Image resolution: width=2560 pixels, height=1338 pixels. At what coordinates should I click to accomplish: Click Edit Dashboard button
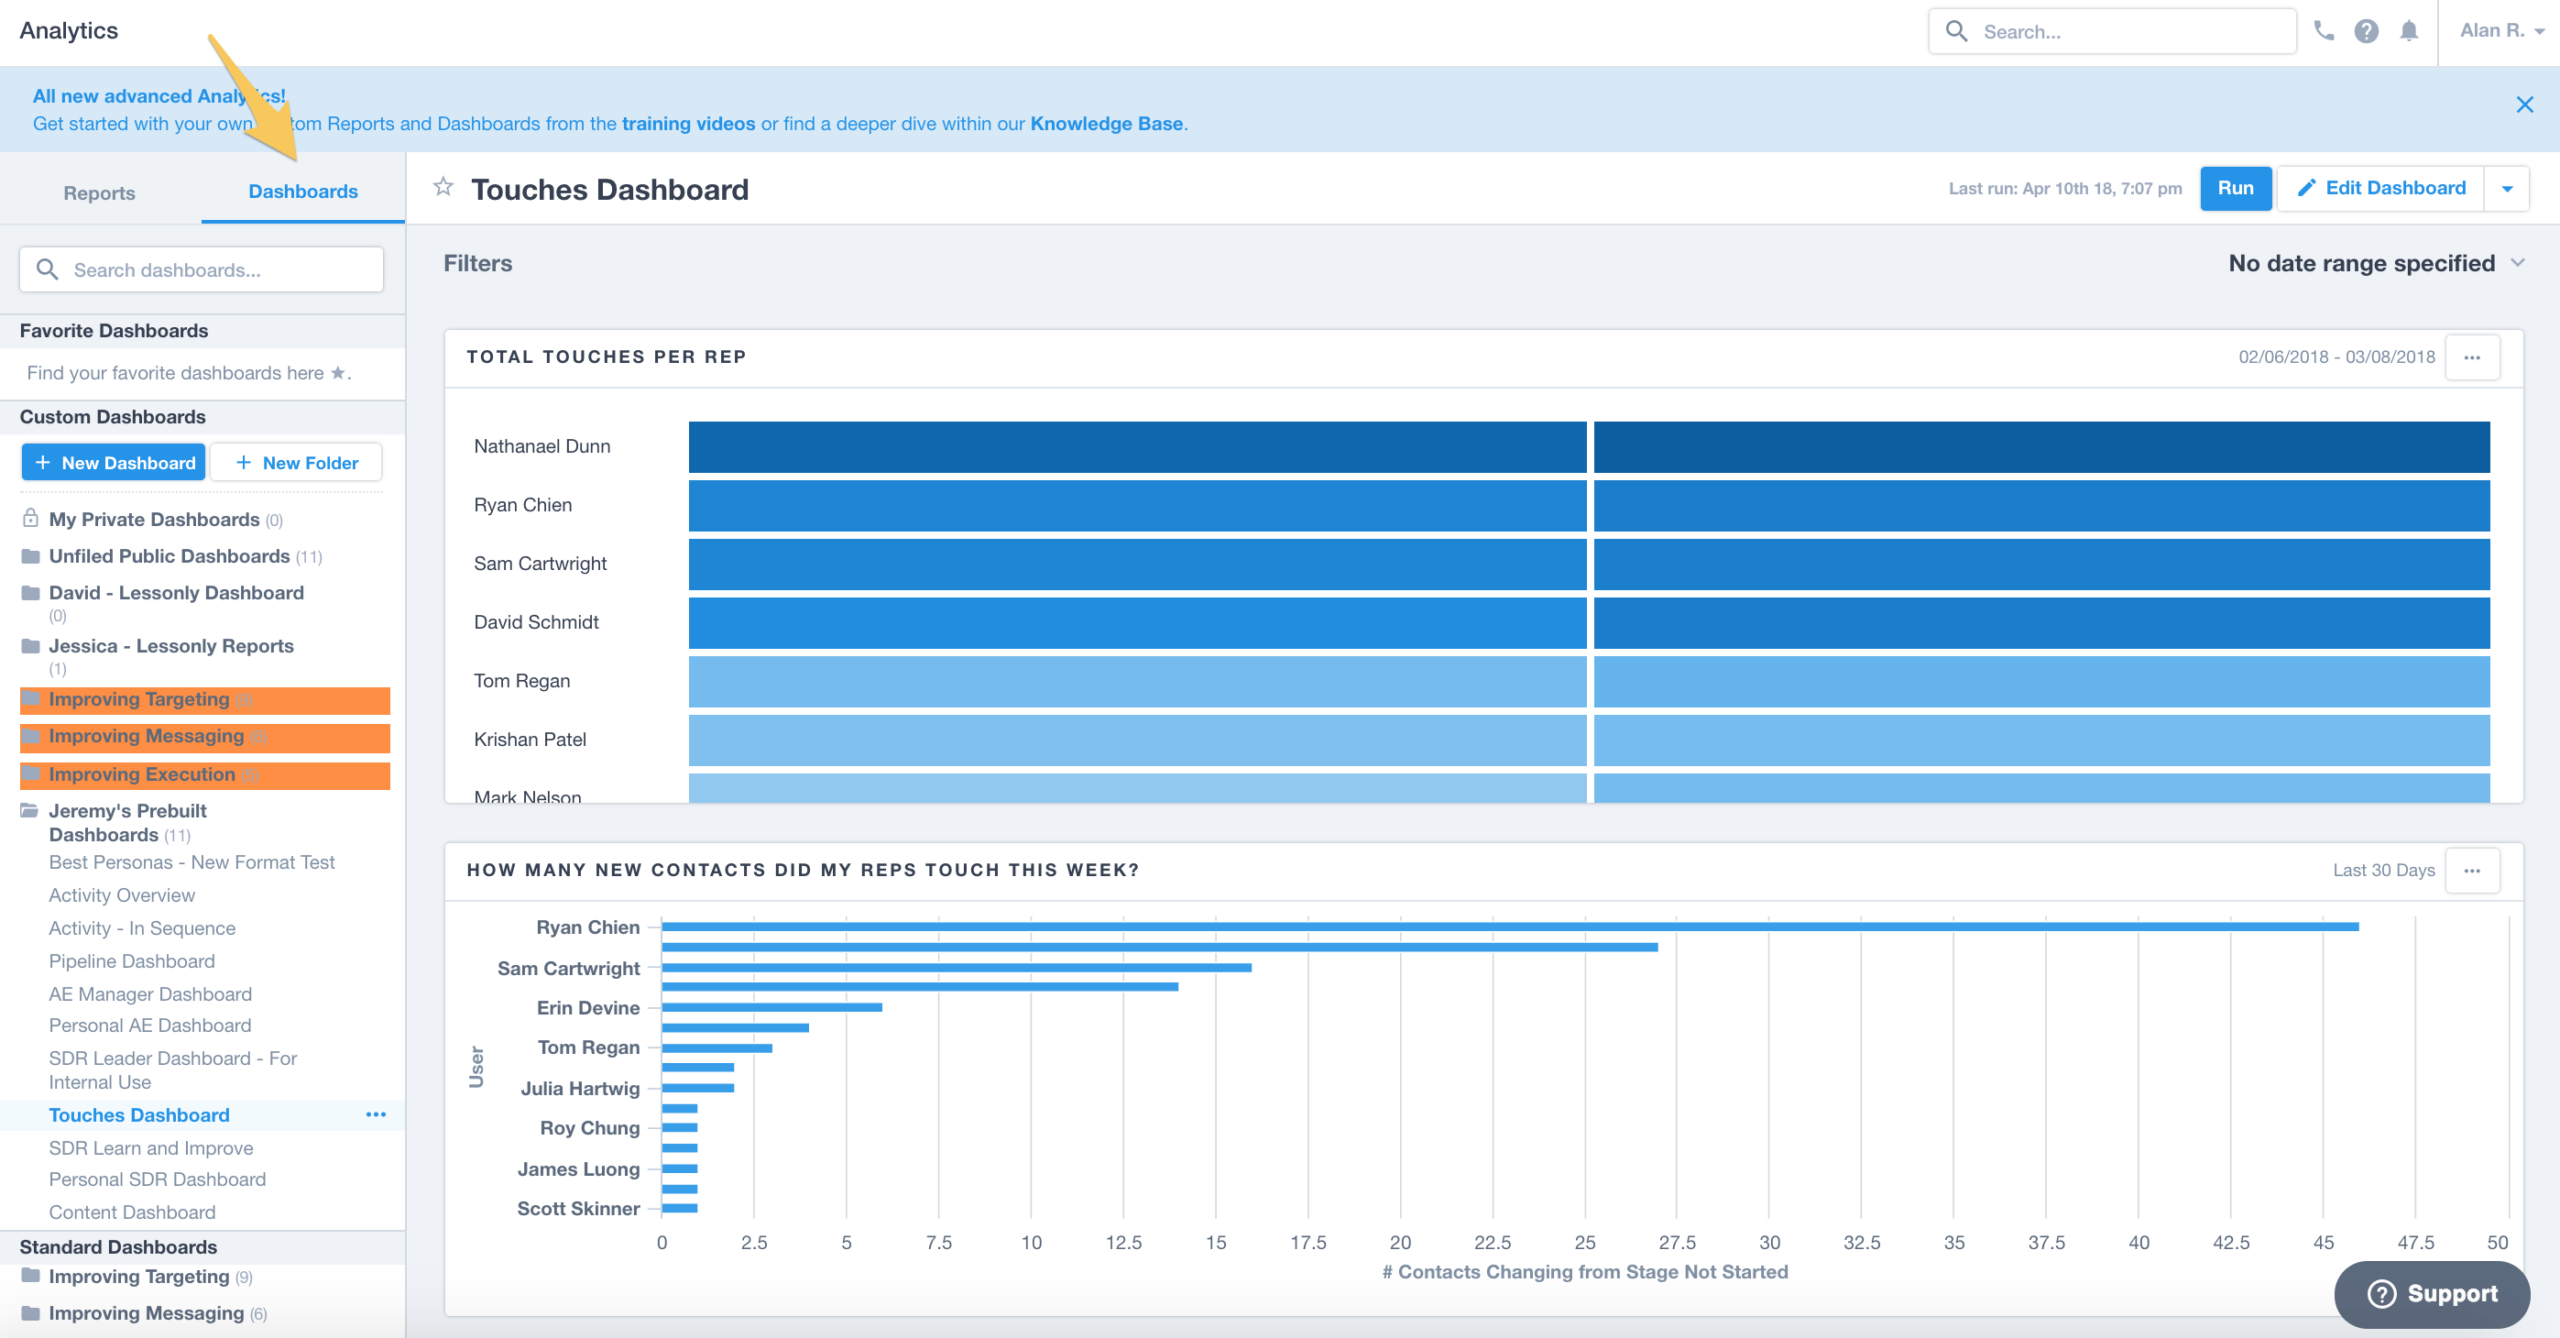pos(2381,188)
